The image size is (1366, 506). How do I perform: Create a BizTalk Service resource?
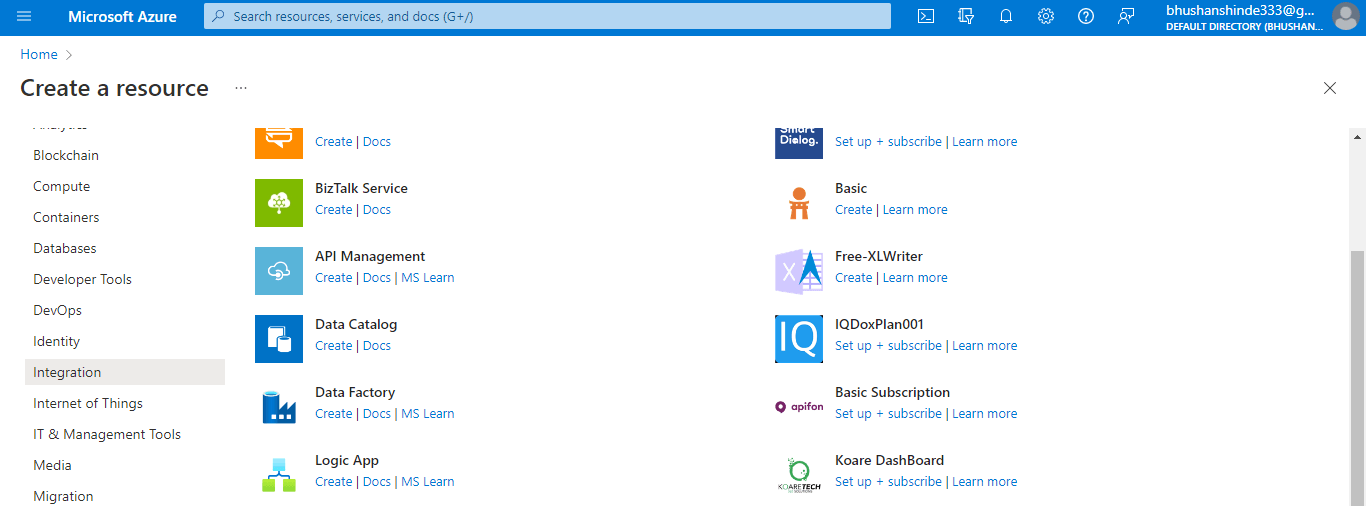(333, 209)
